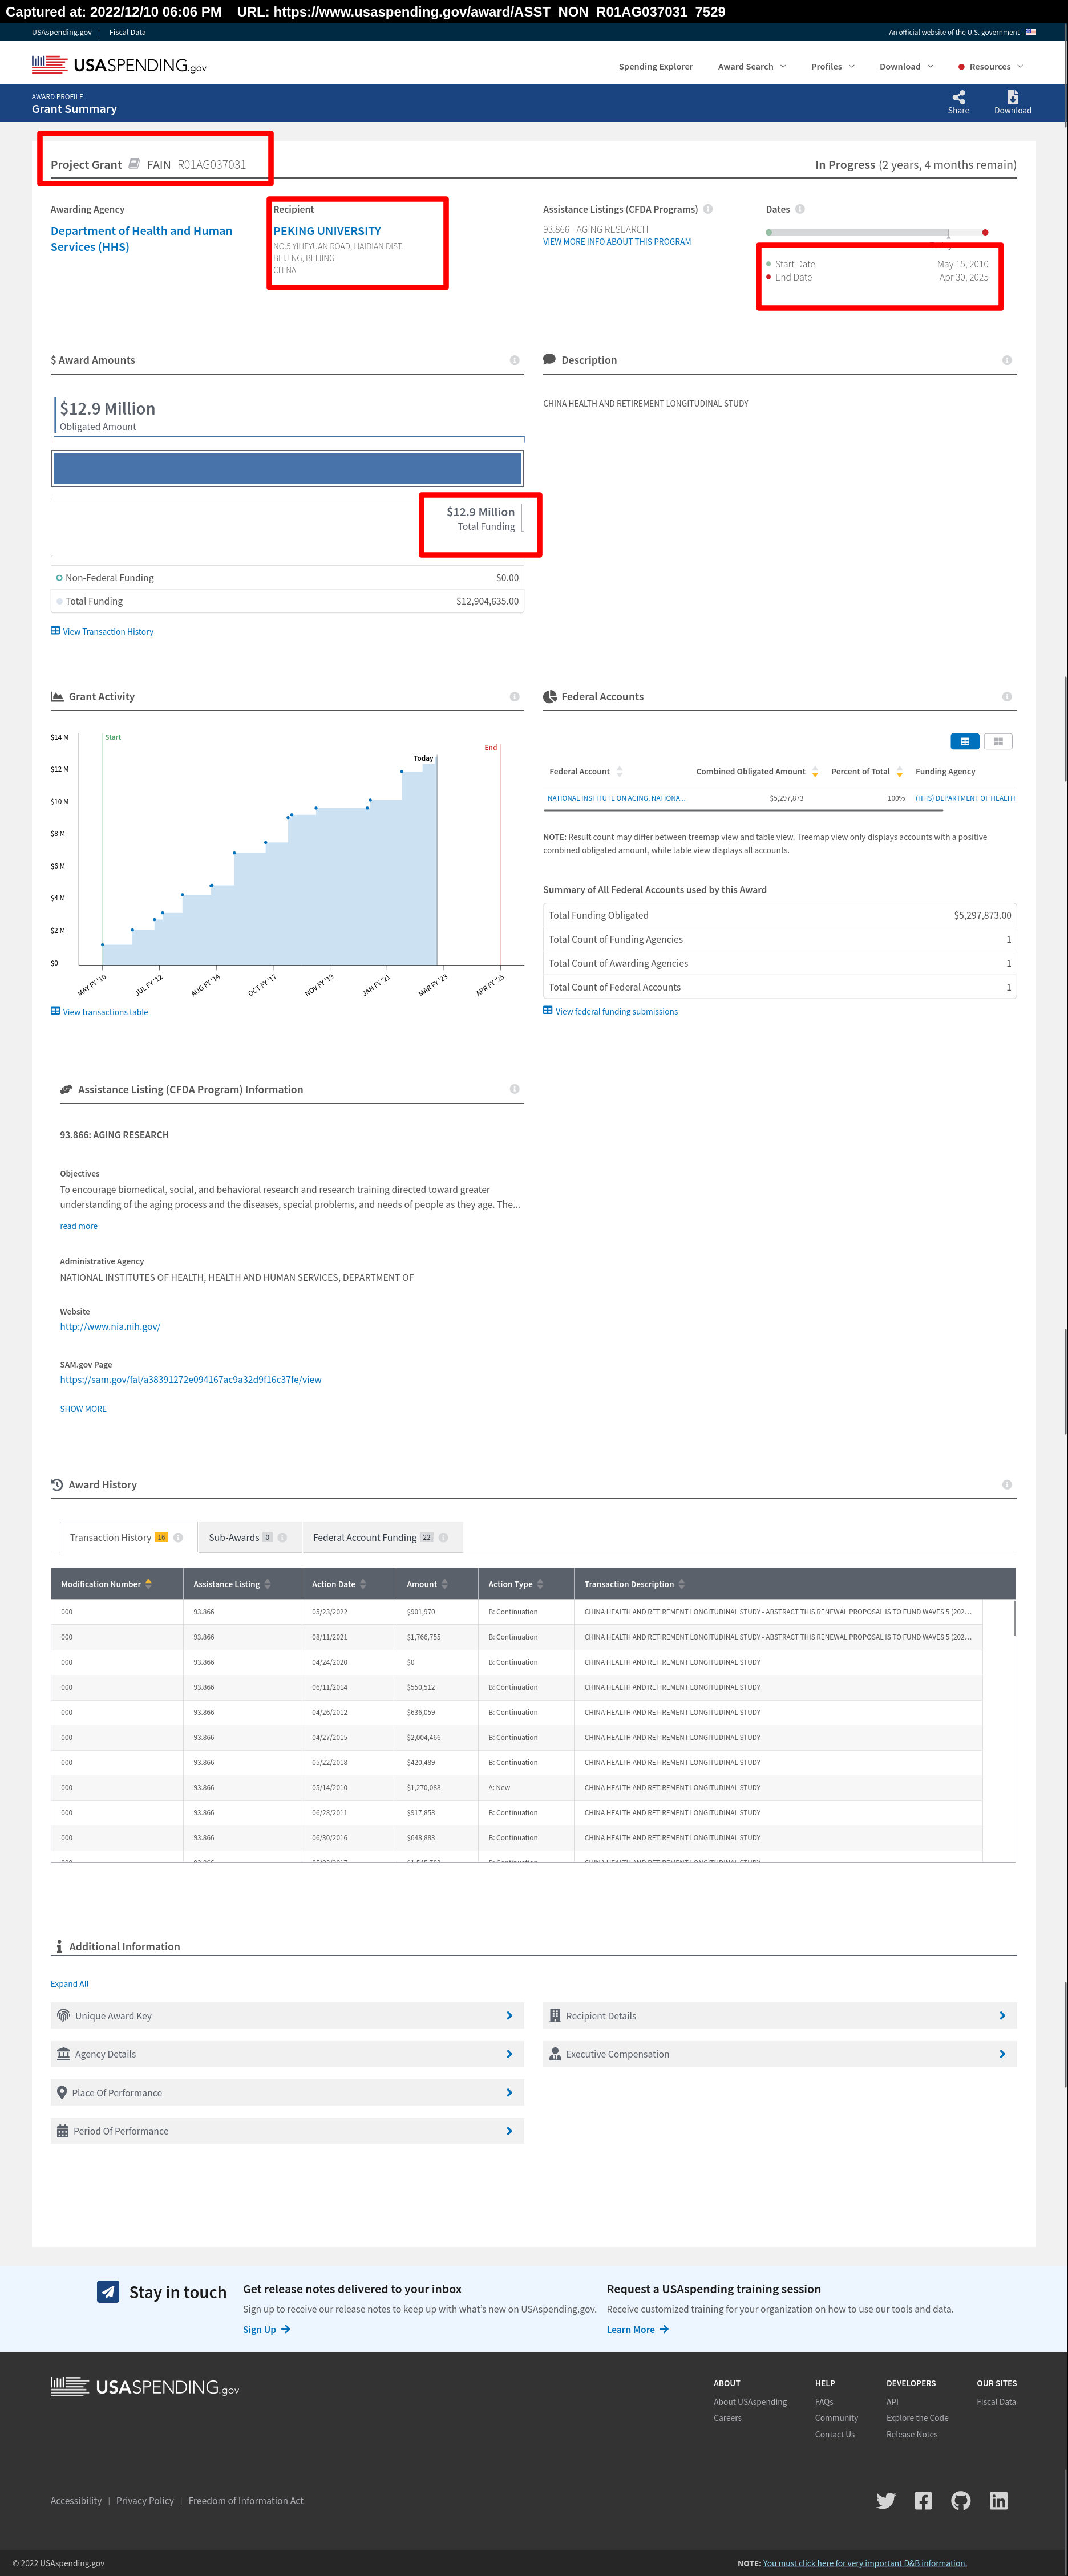Open Spending Explorer in navigation
The image size is (1068, 2576).
655,67
